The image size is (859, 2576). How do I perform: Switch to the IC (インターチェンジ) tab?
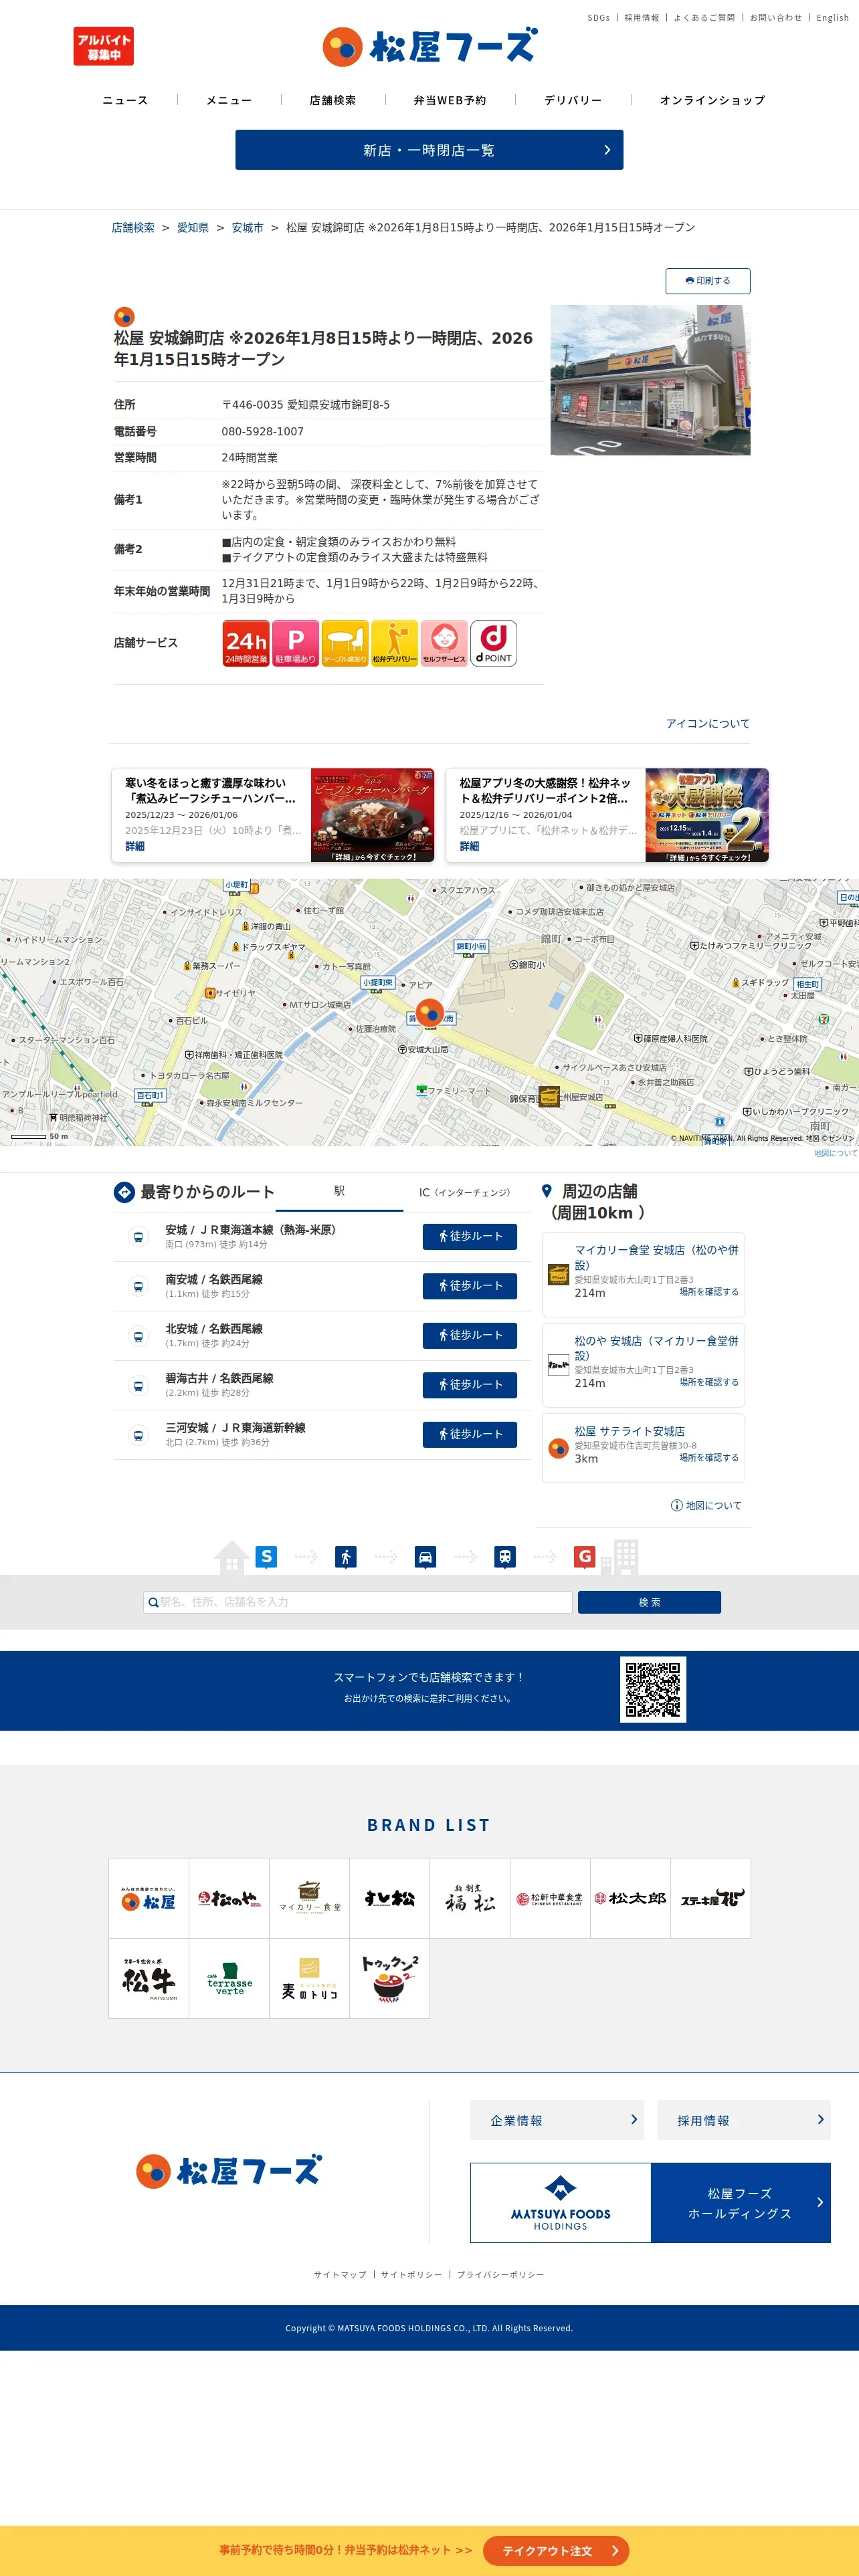click(x=465, y=1192)
